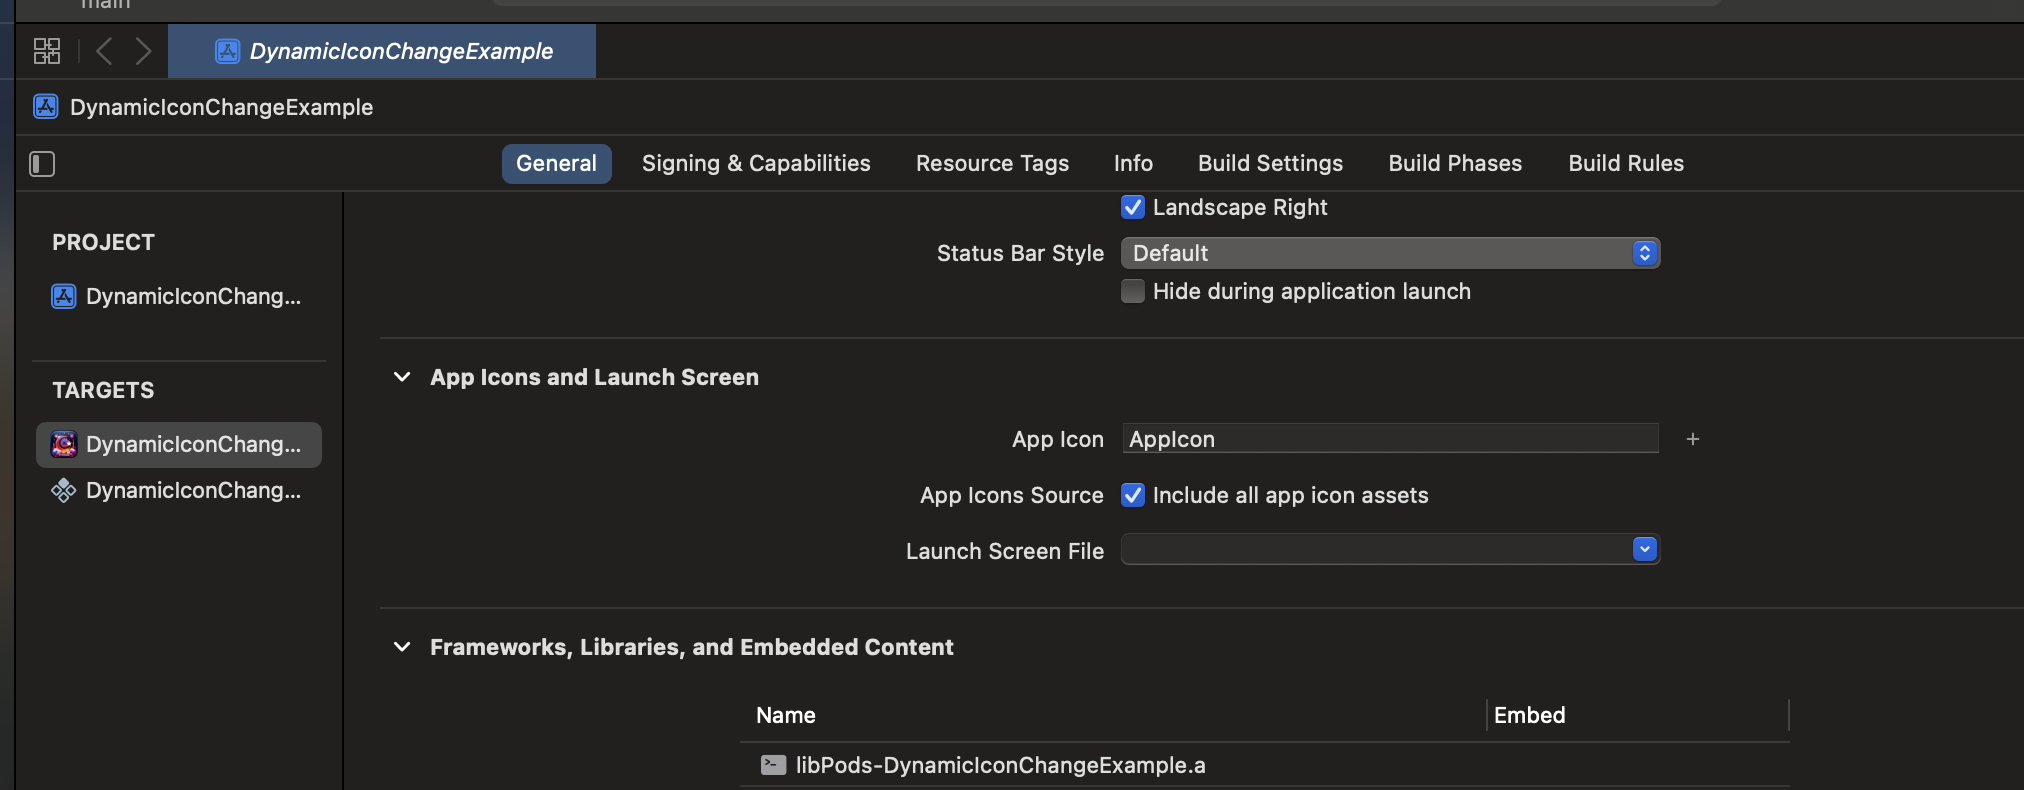The image size is (2024, 790).
Task: Collapse Frameworks, Libraries, and Embedded Content section
Action: pyautogui.click(x=402, y=647)
